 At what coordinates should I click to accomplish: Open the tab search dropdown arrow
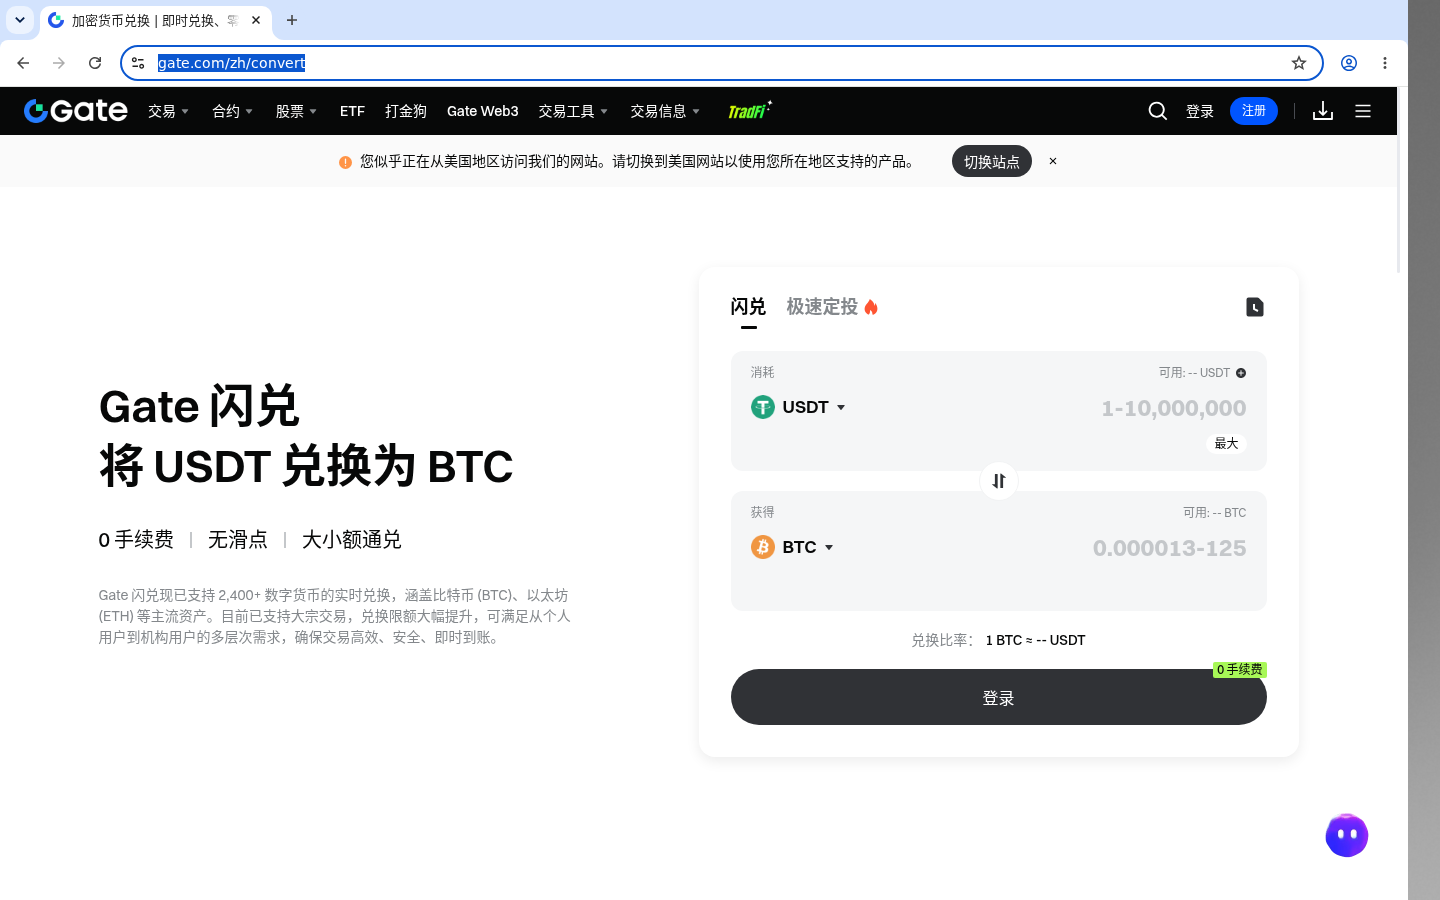click(20, 20)
